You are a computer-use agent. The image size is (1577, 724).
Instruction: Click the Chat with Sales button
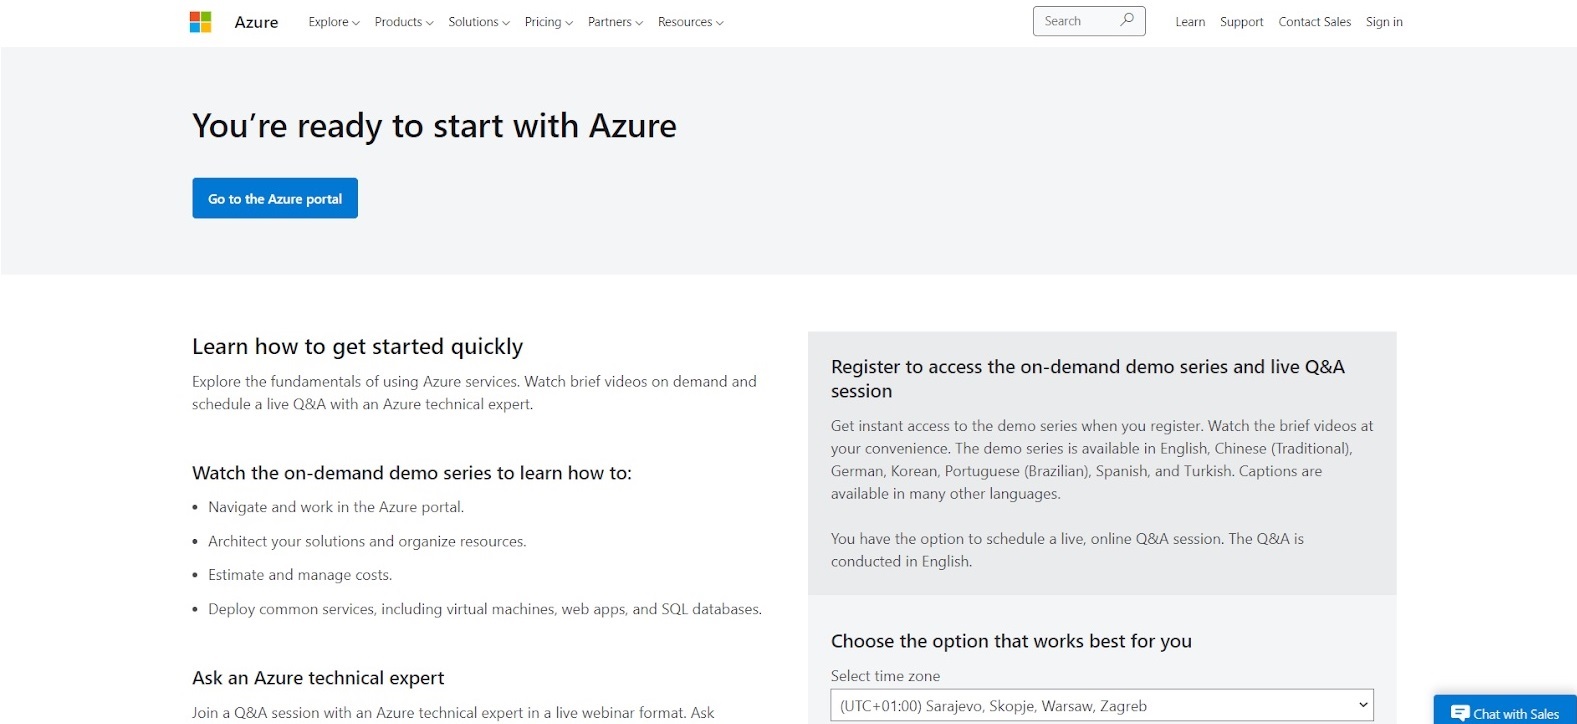coord(1514,713)
